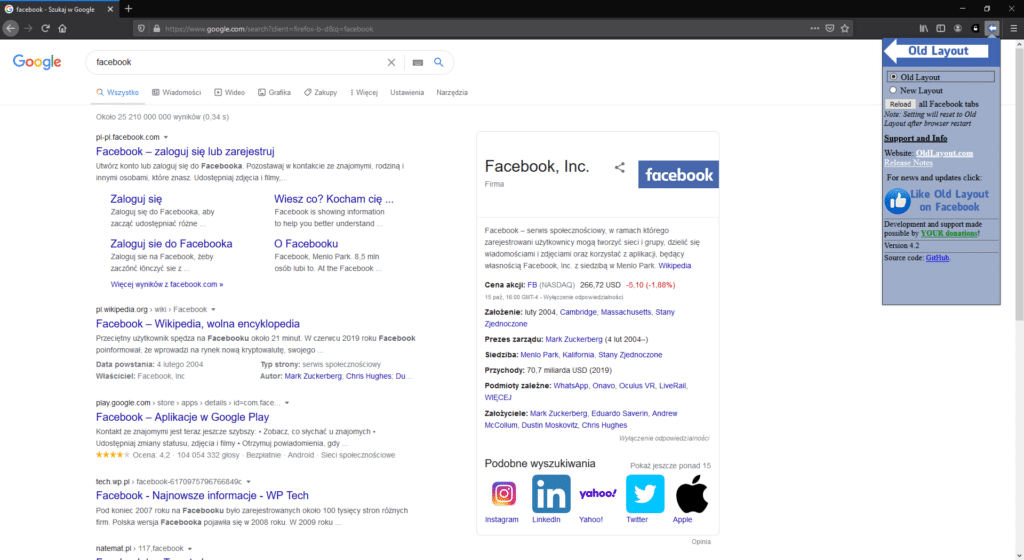Screen dimensions: 1024x560
Task: Save page to Pocket
Action: (x=829, y=28)
